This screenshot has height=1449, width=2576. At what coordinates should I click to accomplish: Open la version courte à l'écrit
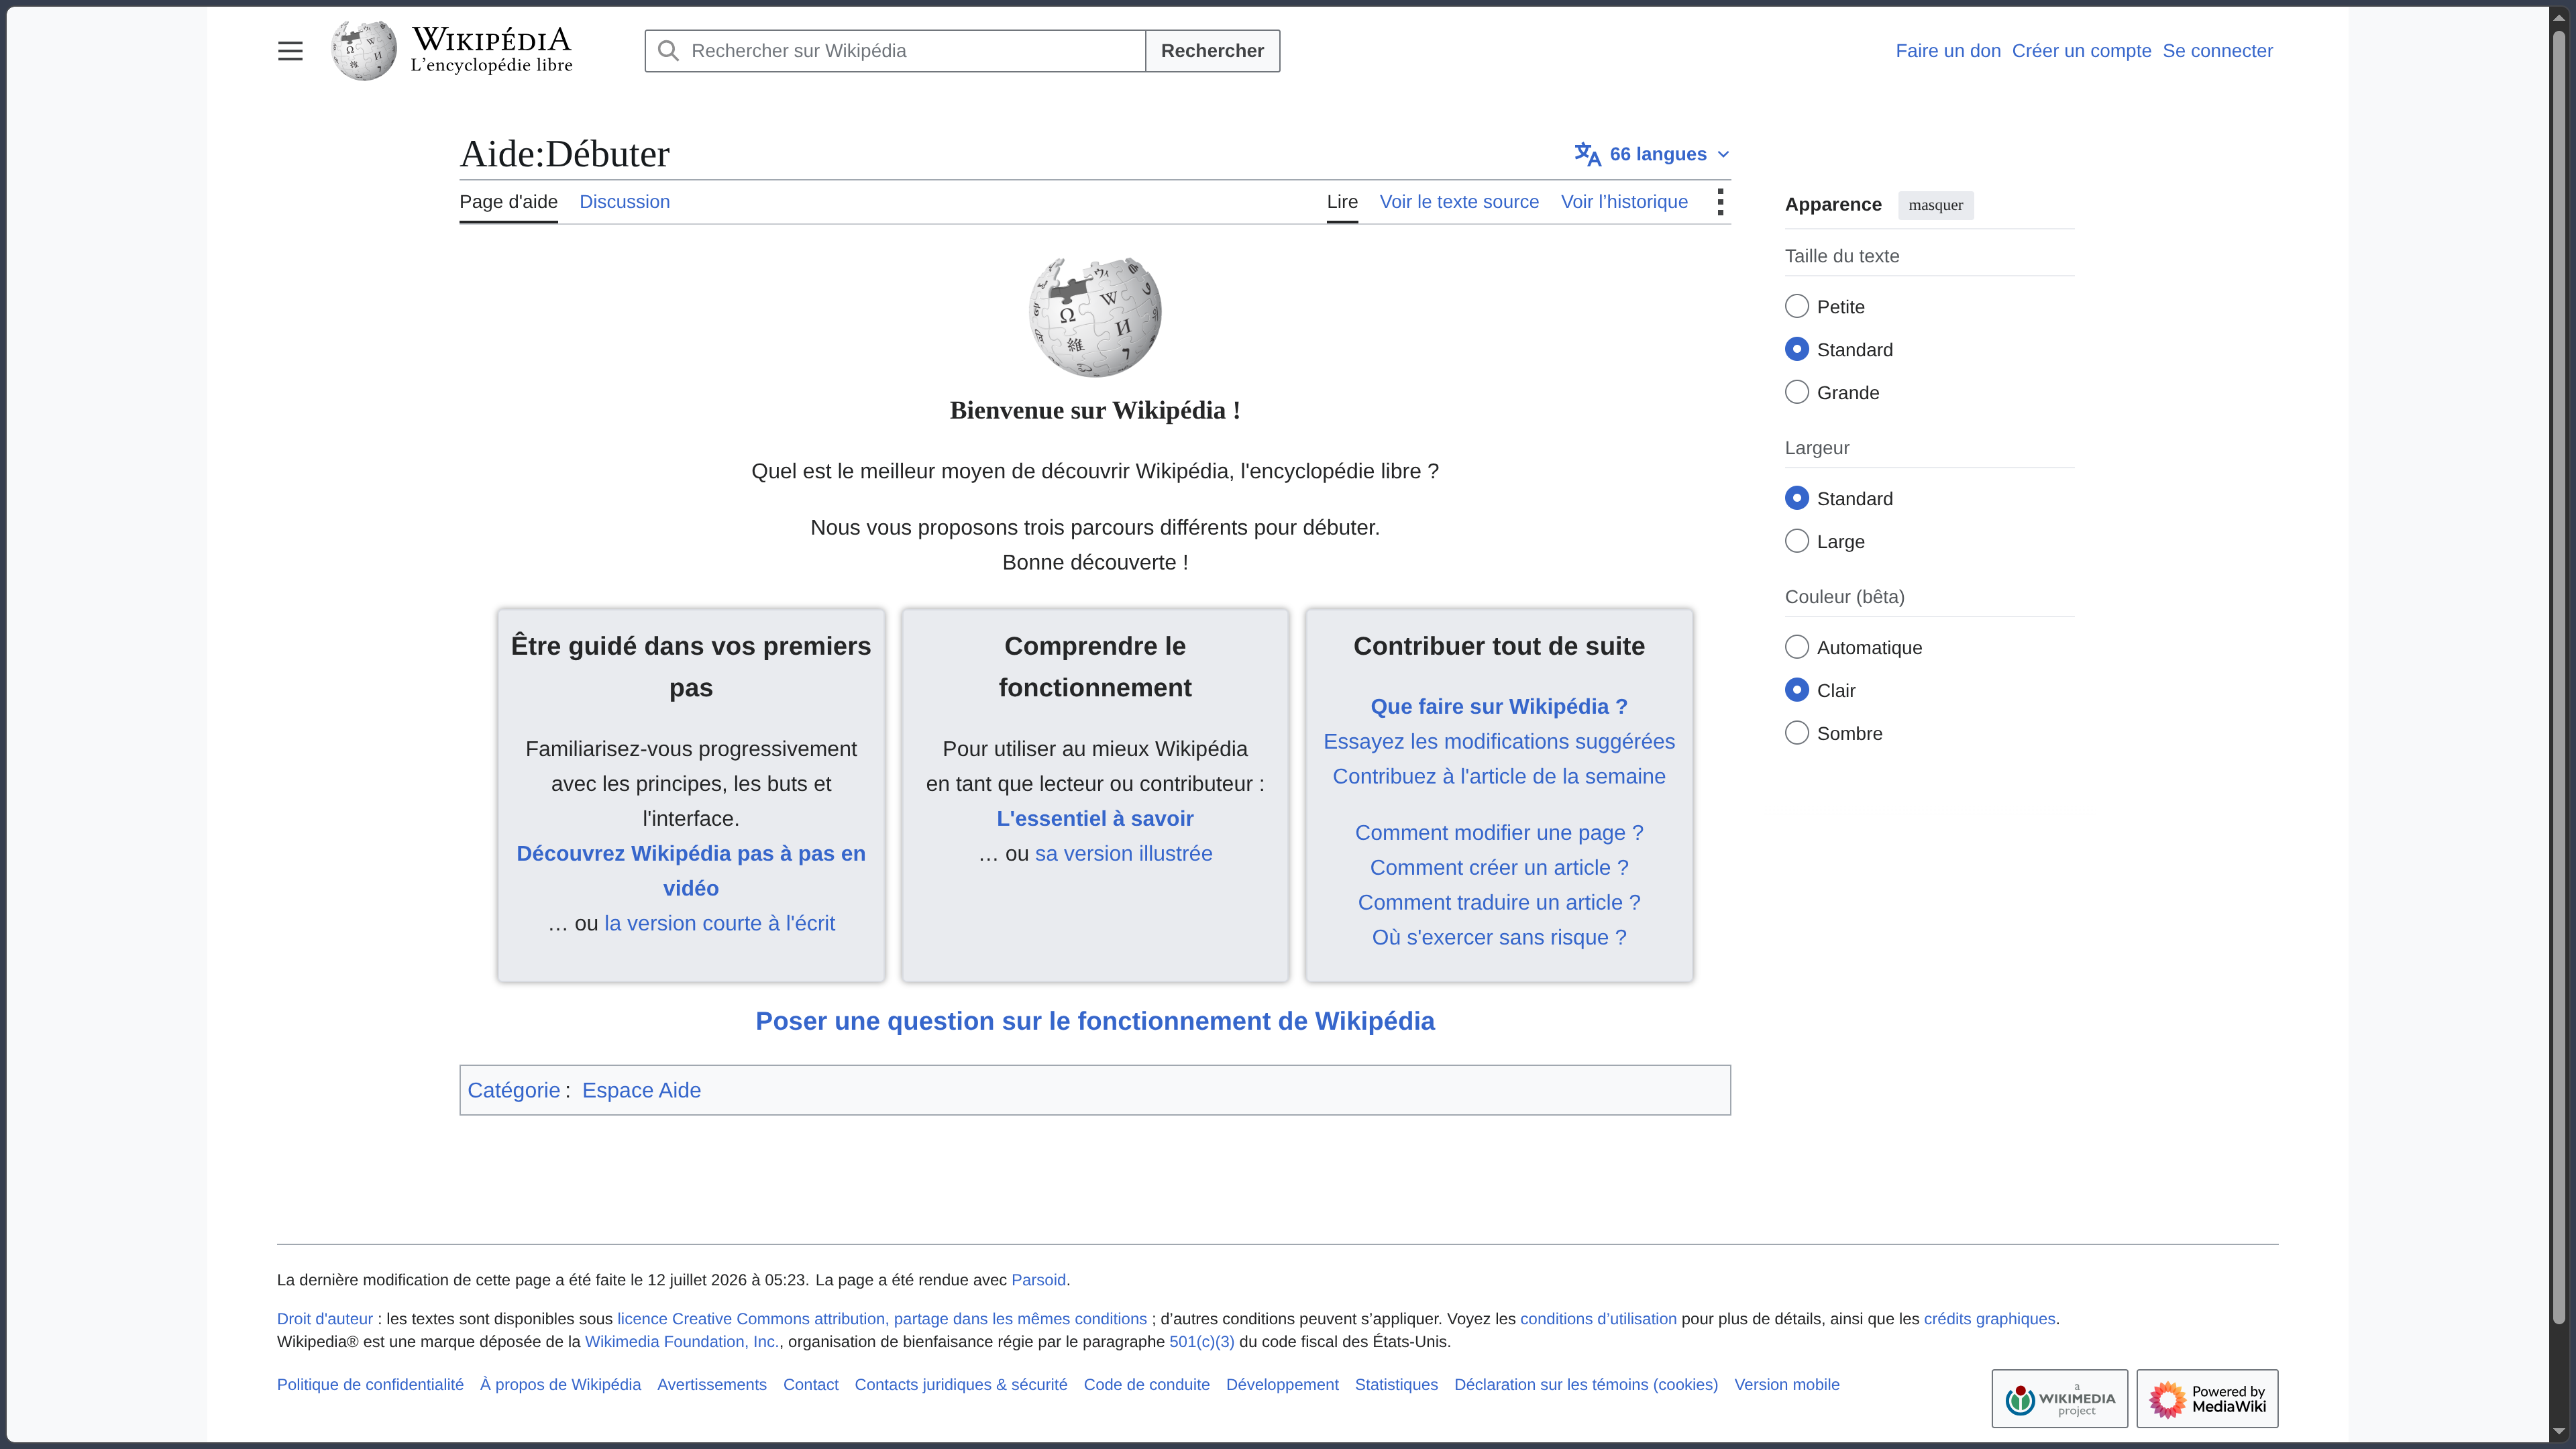tap(719, 923)
